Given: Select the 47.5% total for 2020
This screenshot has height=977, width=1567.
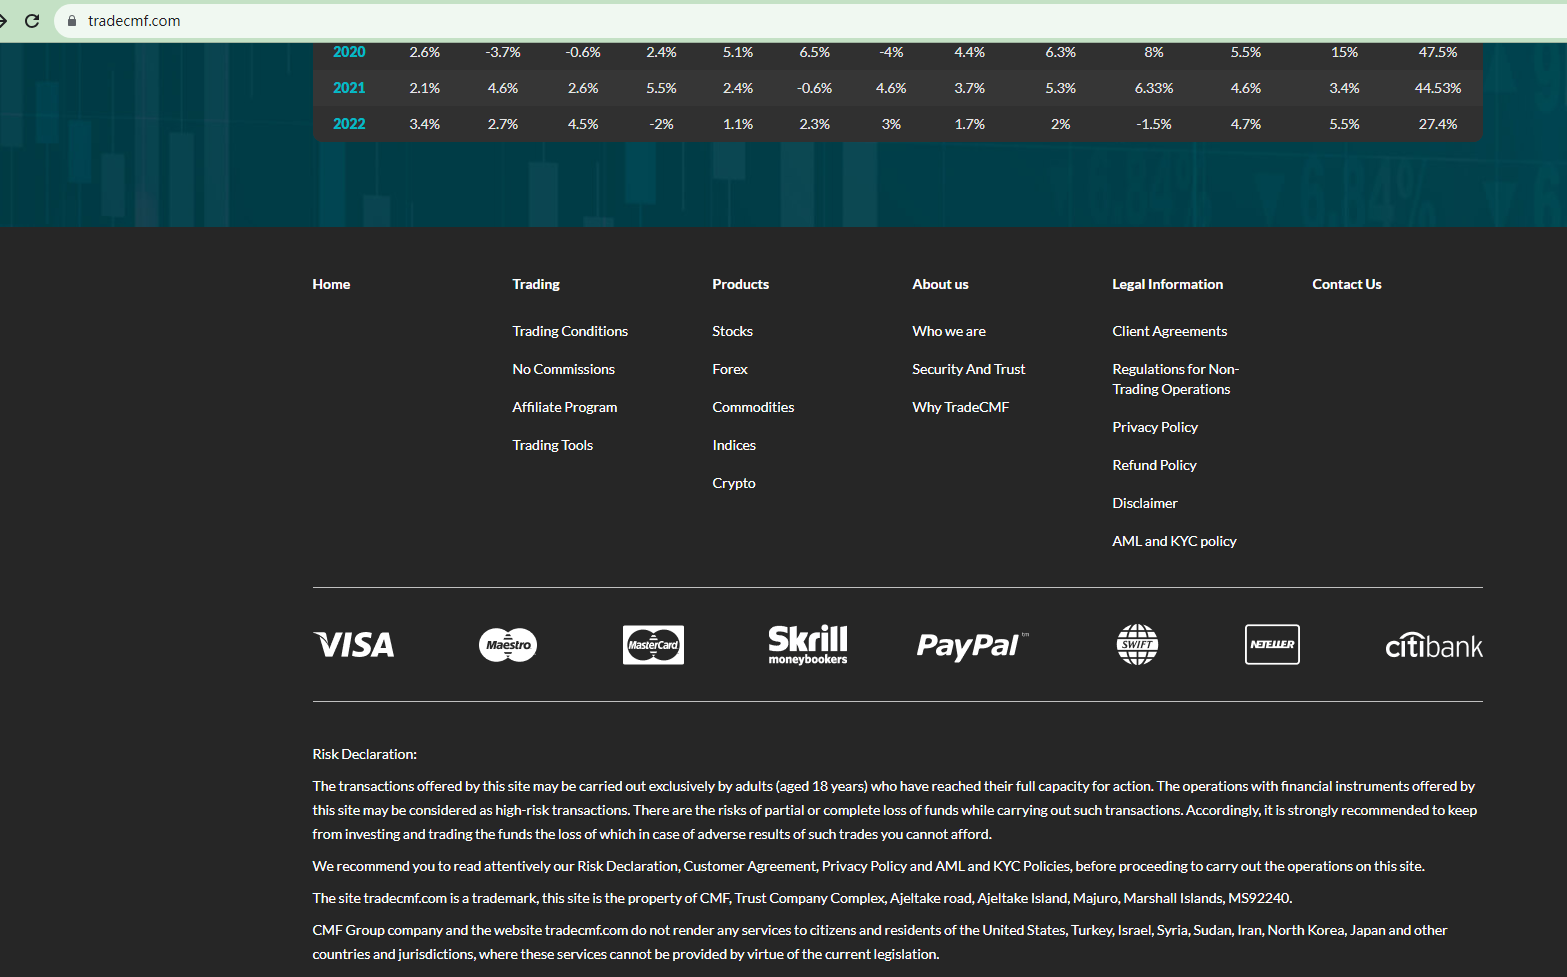Looking at the screenshot, I should click(1438, 52).
